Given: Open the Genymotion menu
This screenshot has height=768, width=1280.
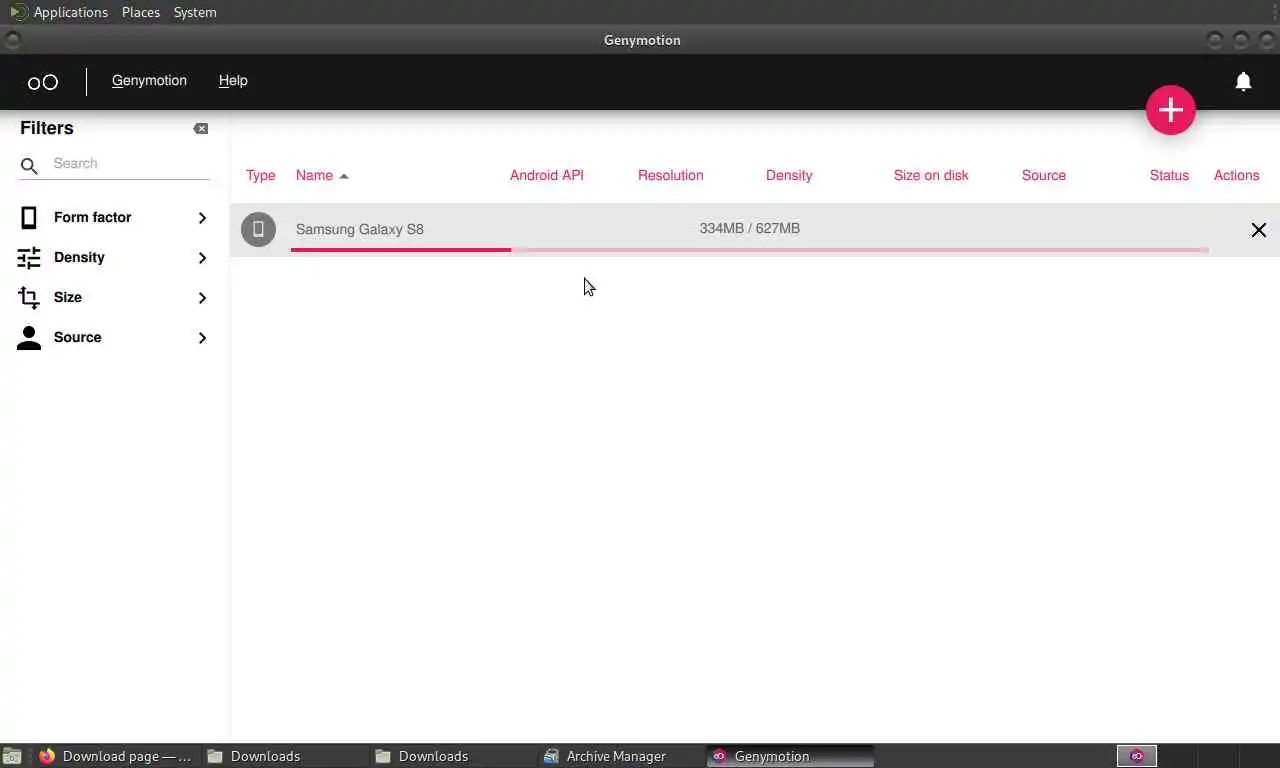Looking at the screenshot, I should click(x=149, y=81).
